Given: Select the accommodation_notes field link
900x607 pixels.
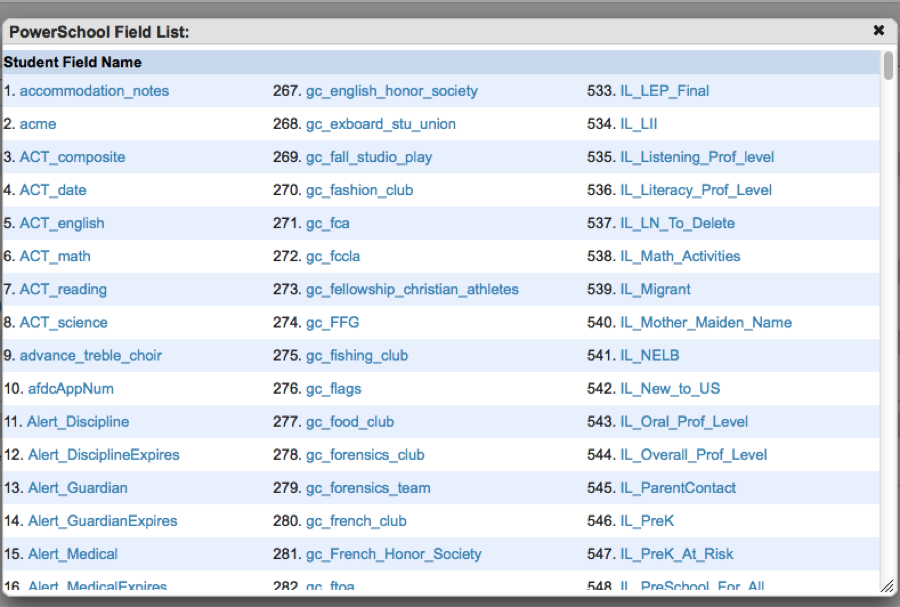Looking at the screenshot, I should [x=94, y=91].
